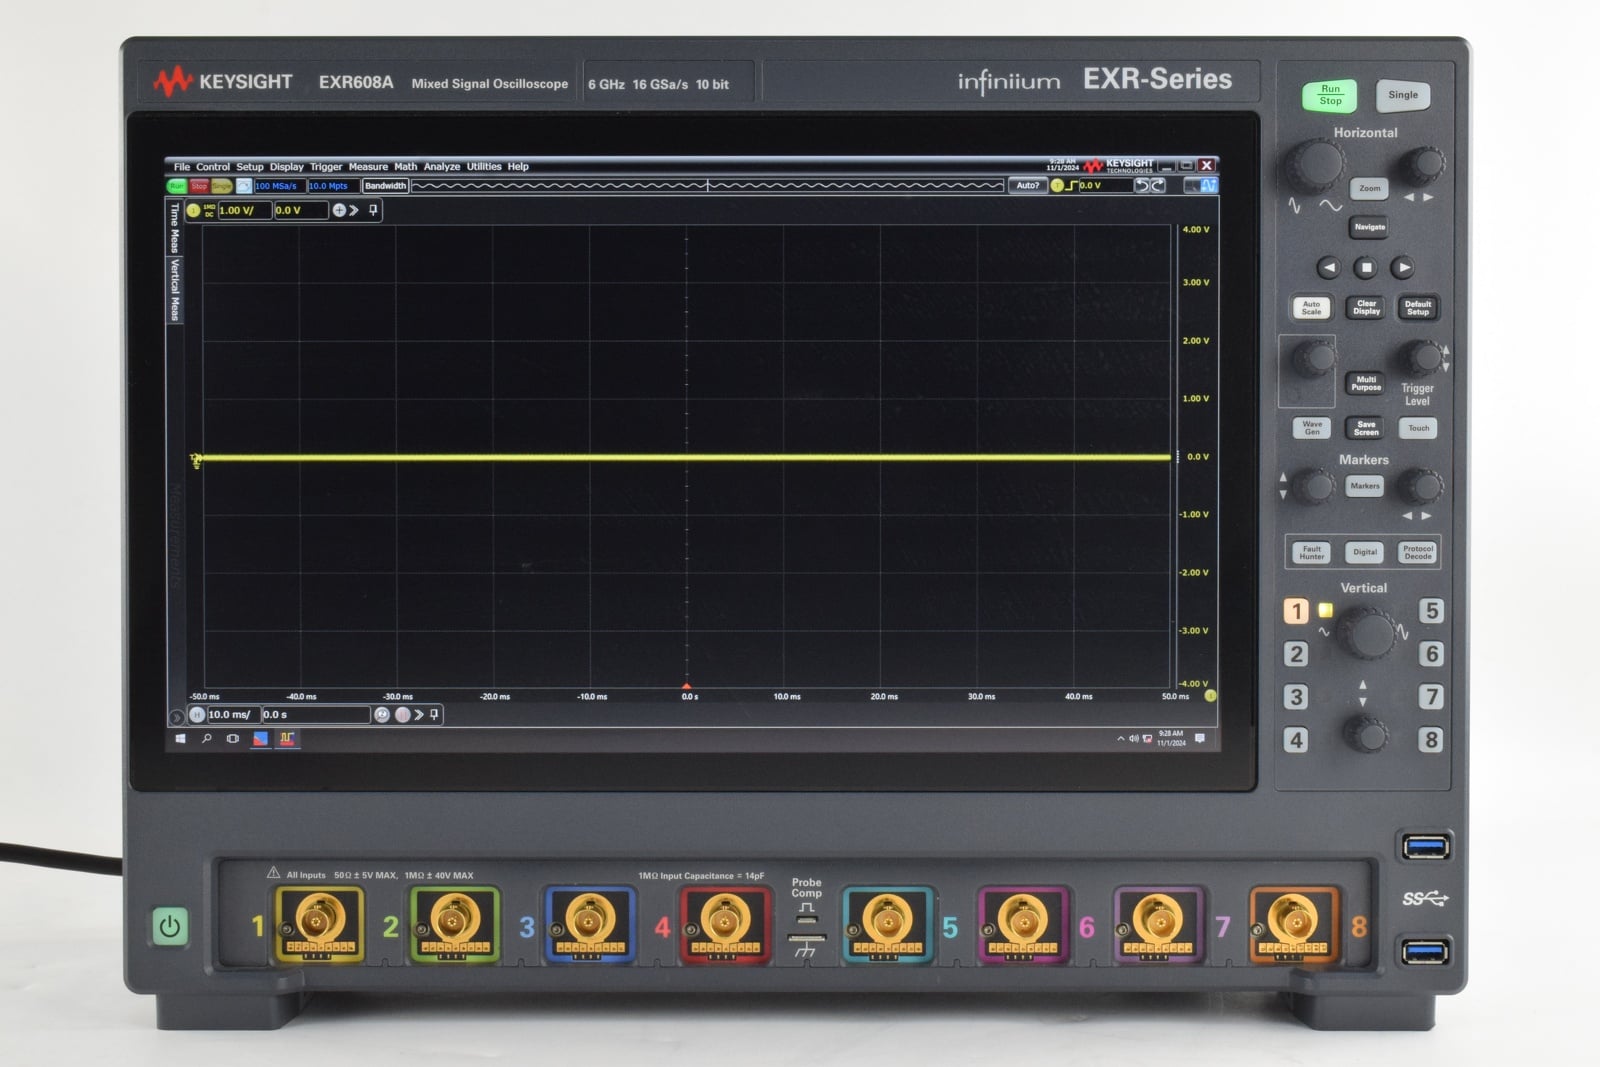This screenshot has height=1067, width=1600.
Task: Expand the bottom-left results panel arrow
Action: [176, 716]
